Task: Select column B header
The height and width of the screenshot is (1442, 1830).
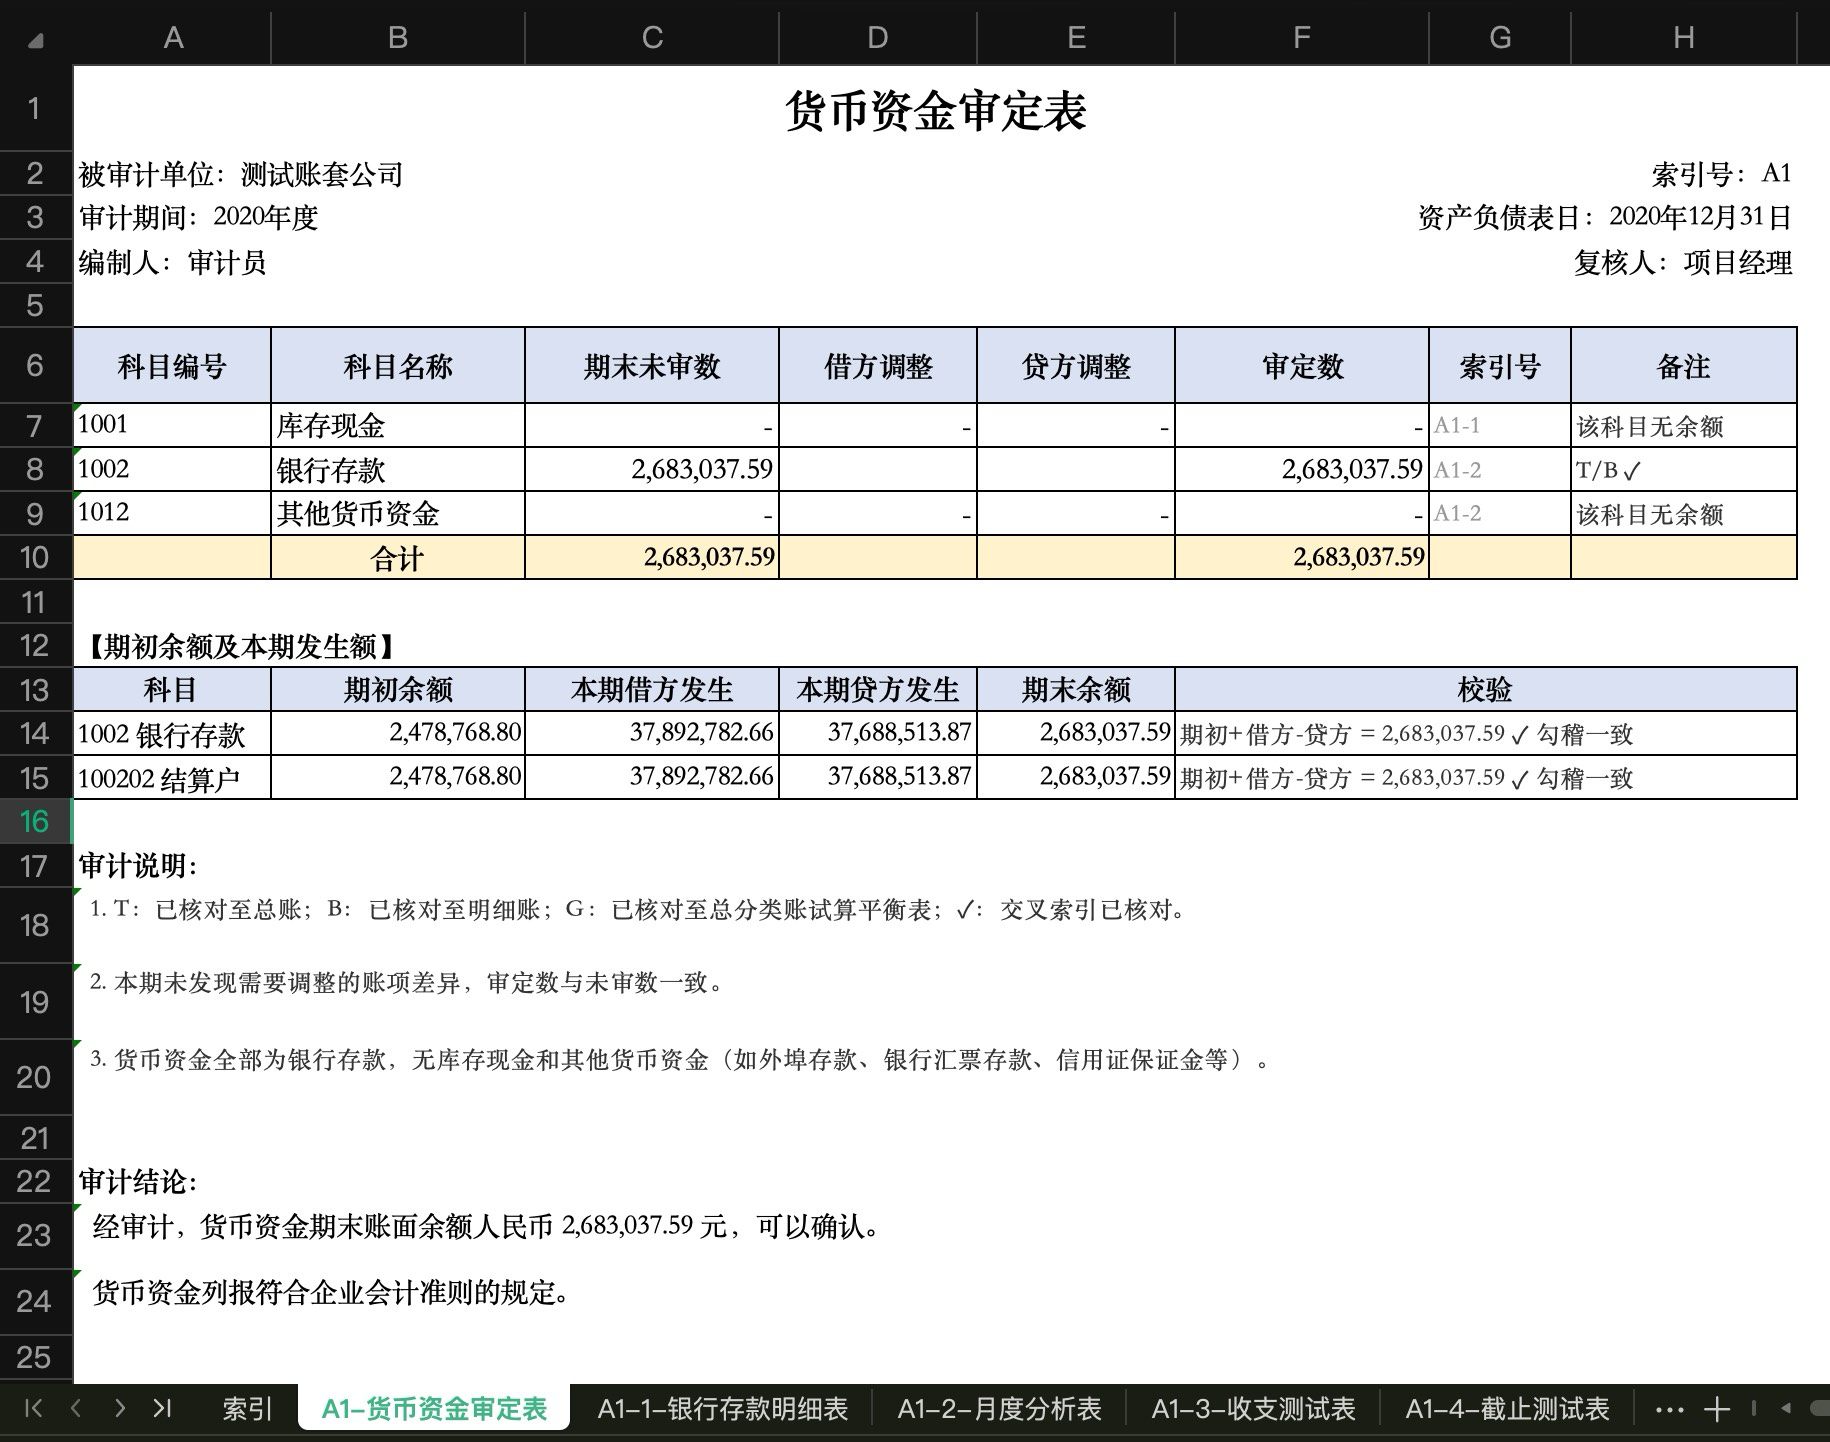Action: coord(398,38)
